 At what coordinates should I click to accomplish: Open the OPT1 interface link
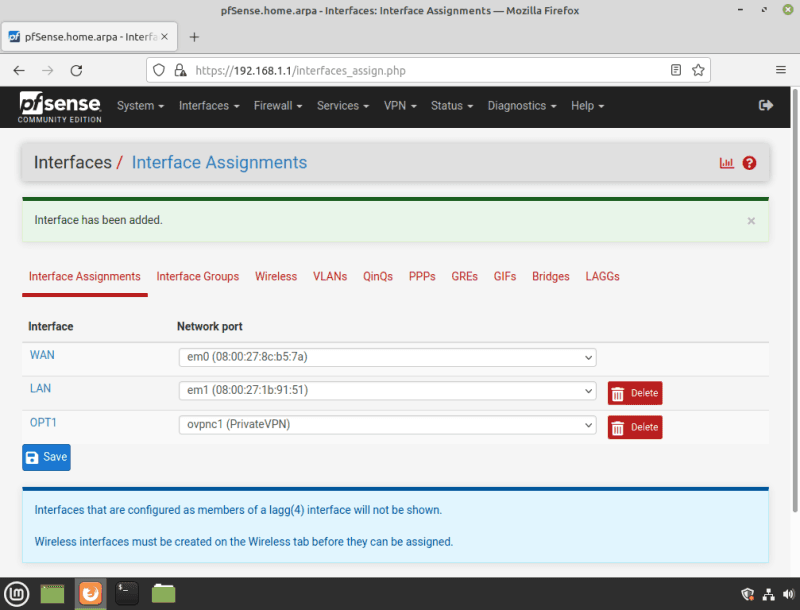coord(43,423)
